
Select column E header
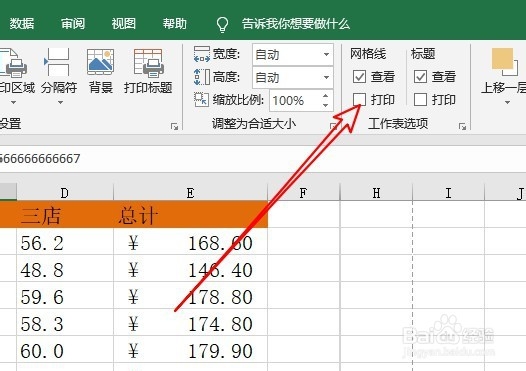pos(191,193)
